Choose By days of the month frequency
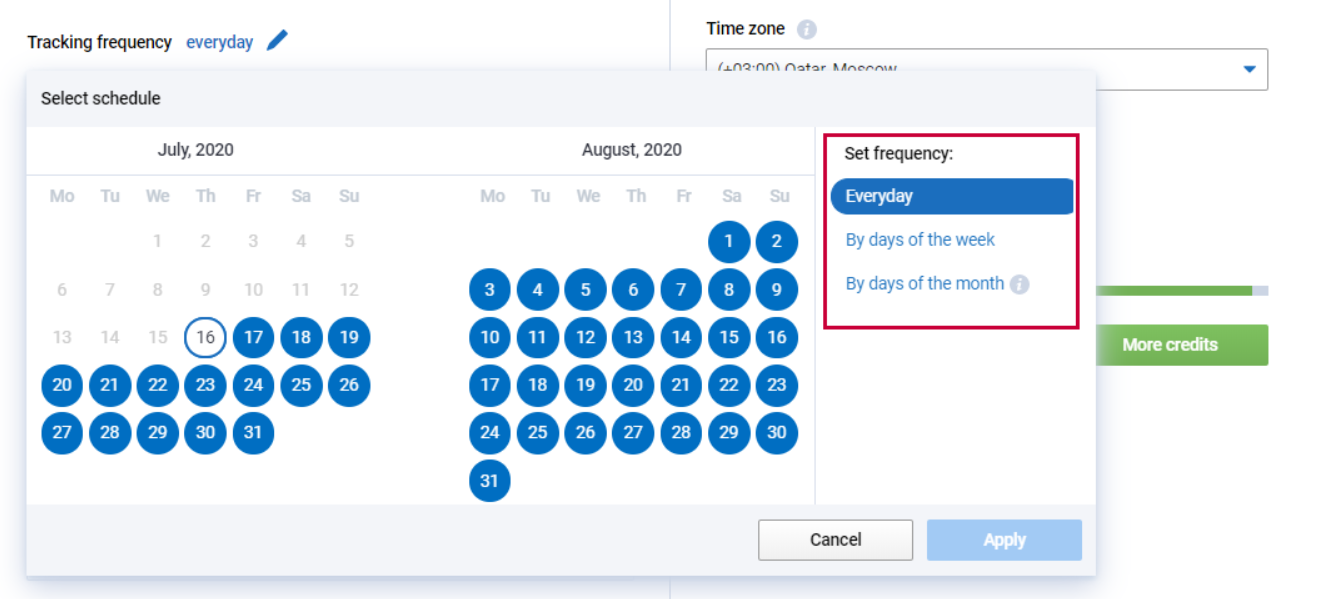This screenshot has height=599, width=1334. (x=925, y=283)
